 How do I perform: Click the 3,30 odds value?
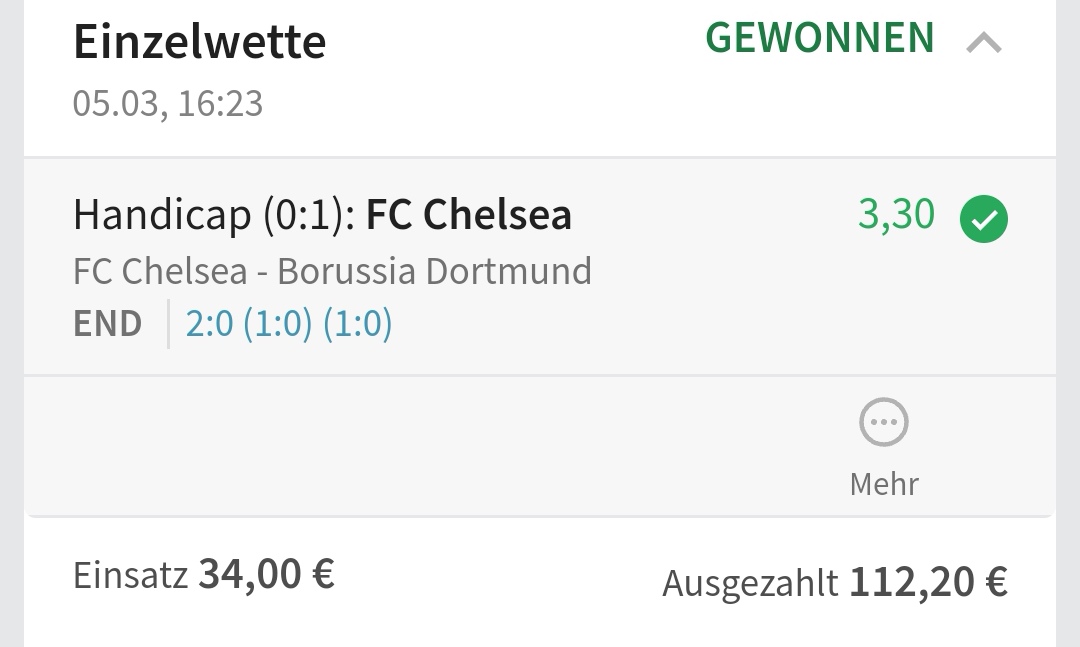[896, 215]
